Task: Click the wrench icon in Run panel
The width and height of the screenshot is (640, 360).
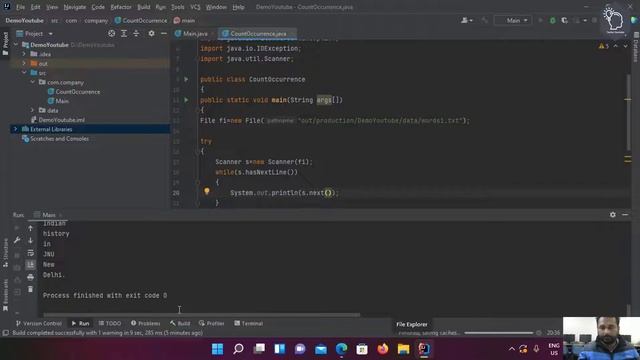Action: [x=17, y=240]
